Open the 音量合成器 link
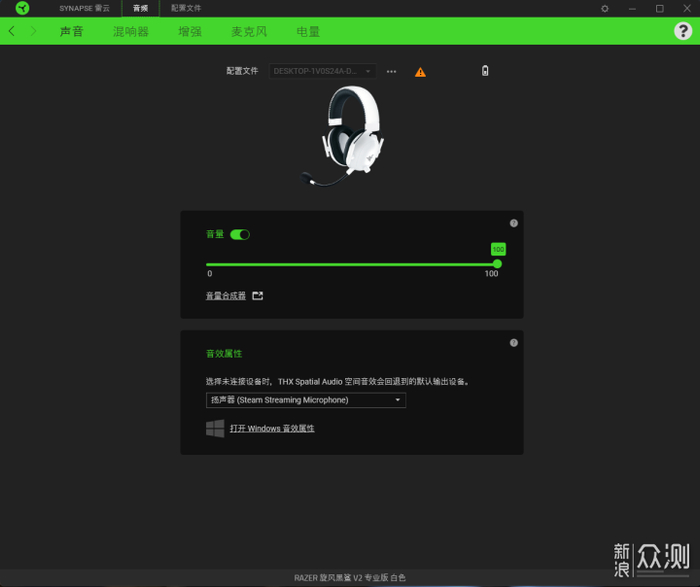The width and height of the screenshot is (700, 587). (x=225, y=296)
